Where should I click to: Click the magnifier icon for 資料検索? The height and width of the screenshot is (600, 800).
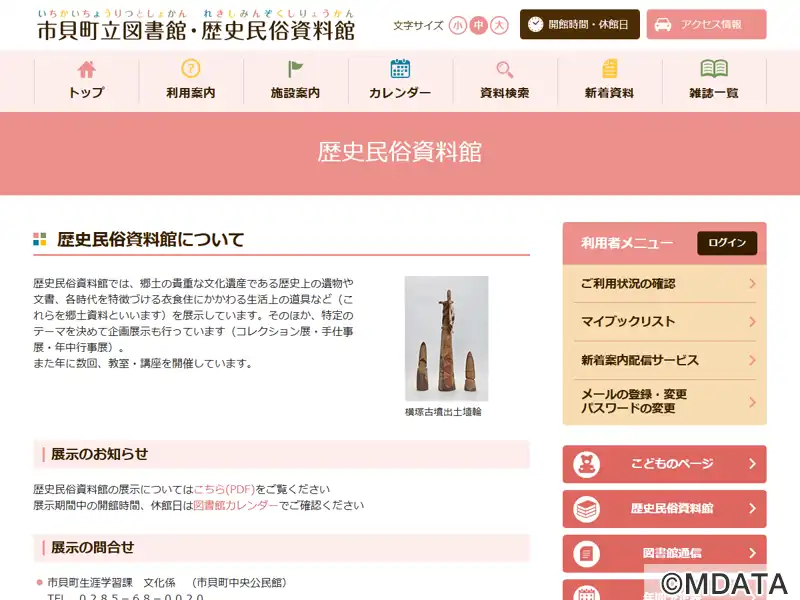point(505,69)
